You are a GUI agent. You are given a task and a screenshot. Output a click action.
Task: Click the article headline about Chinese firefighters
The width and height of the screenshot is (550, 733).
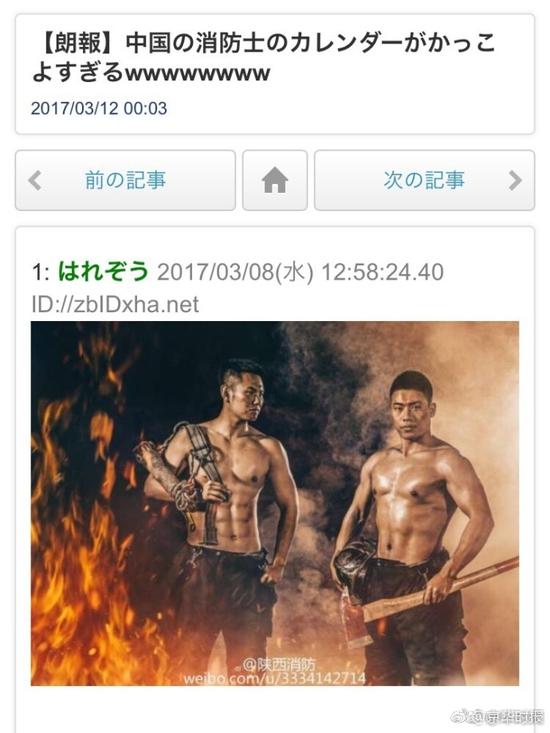click(264, 58)
